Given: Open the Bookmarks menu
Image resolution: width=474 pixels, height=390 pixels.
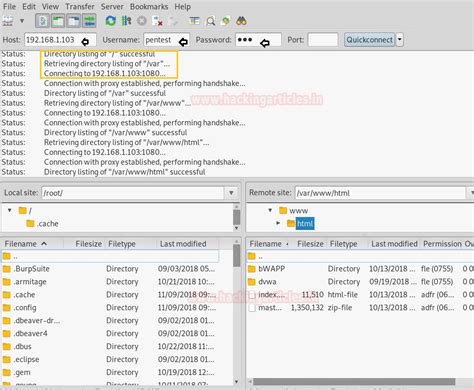Looking at the screenshot, I should click(x=149, y=7).
